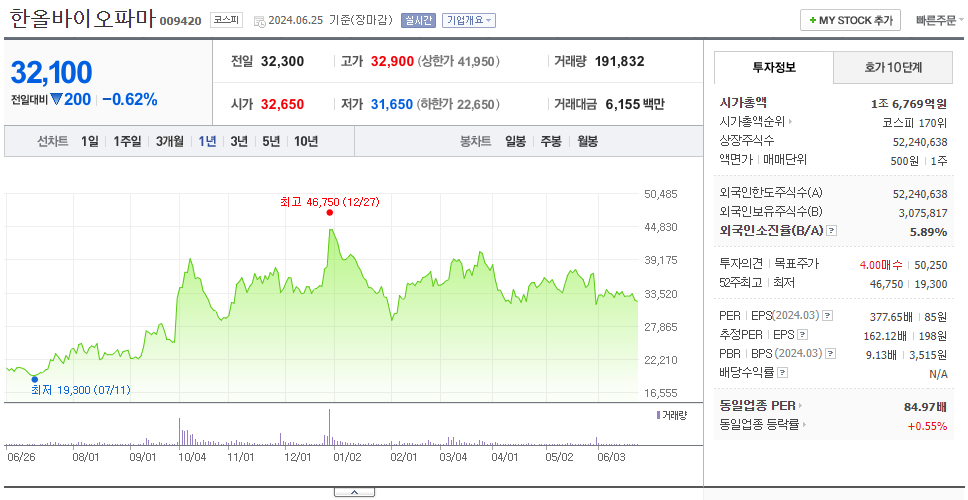Click the 거래대금 value 6,155 백만

coord(635,104)
